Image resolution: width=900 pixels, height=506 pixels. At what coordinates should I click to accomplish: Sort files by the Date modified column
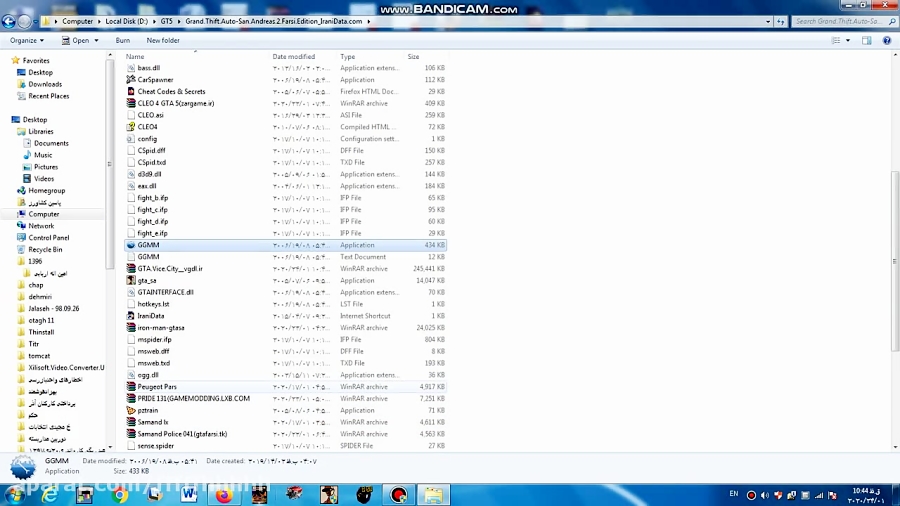[294, 57]
